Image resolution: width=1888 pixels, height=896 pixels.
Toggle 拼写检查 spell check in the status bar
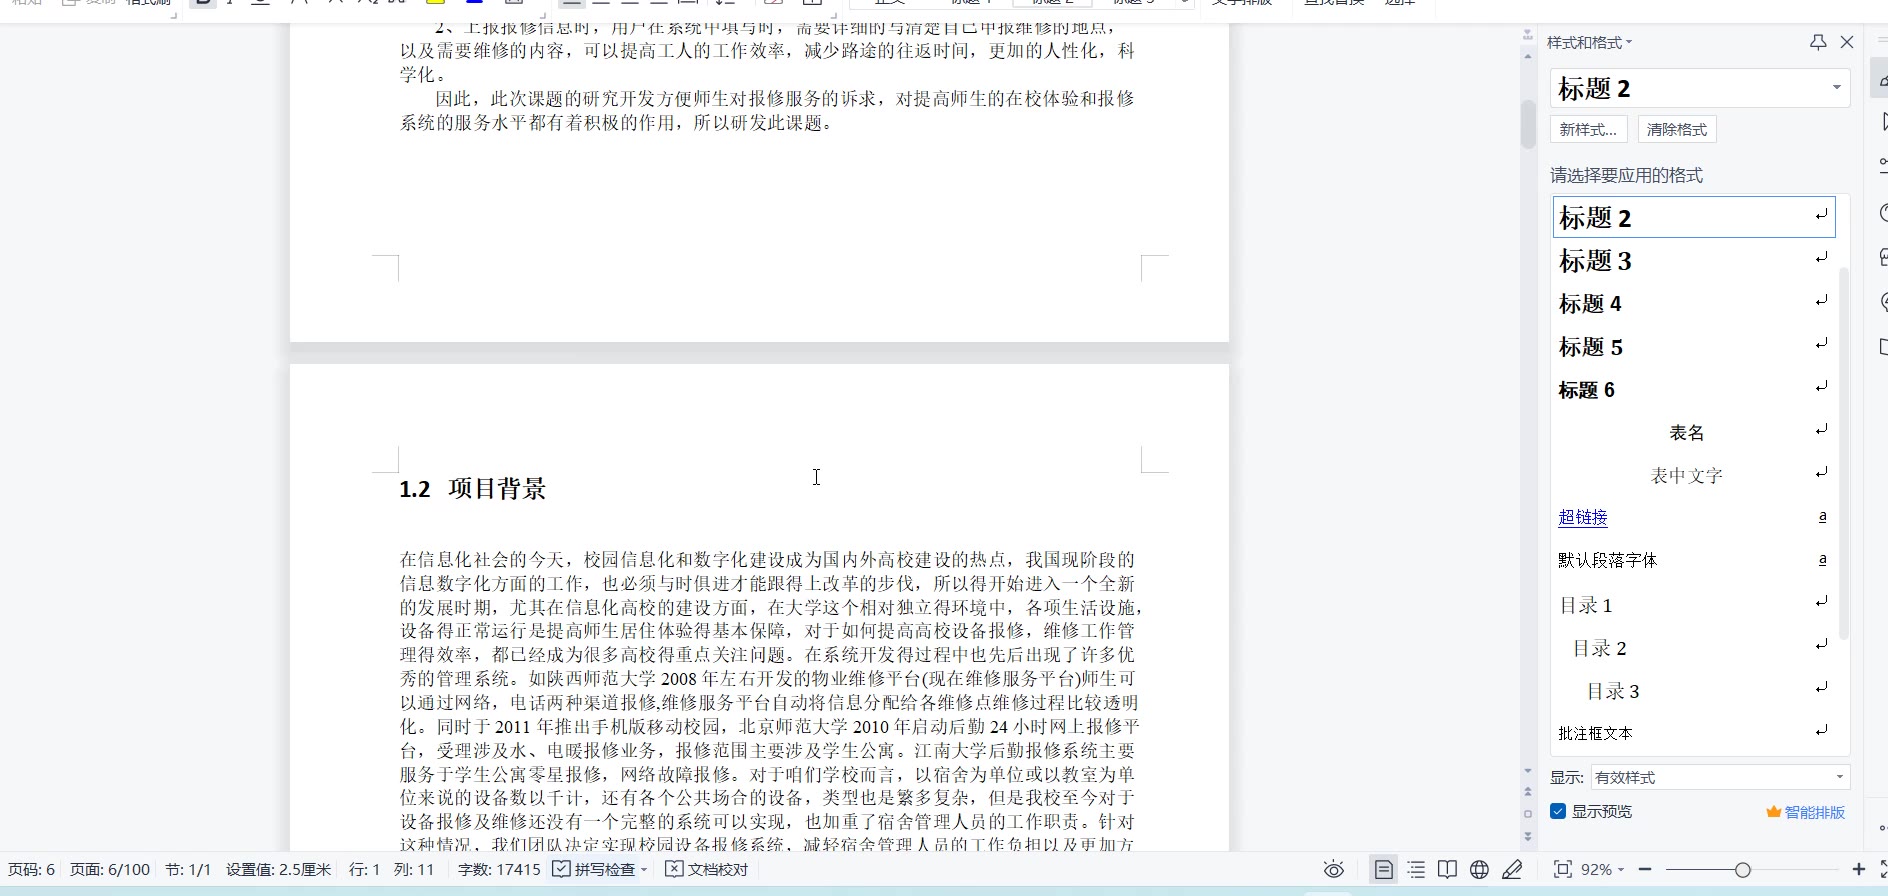pos(593,869)
